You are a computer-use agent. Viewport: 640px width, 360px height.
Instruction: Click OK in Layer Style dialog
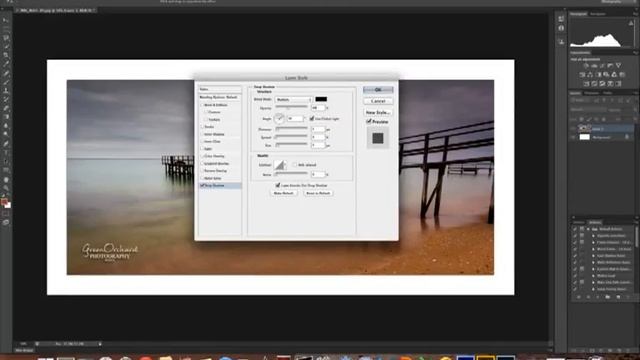[378, 90]
